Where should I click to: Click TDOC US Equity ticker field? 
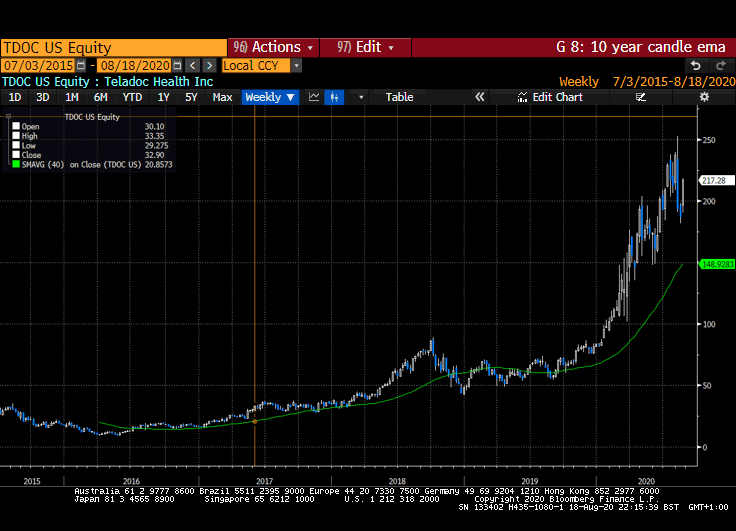(114, 48)
